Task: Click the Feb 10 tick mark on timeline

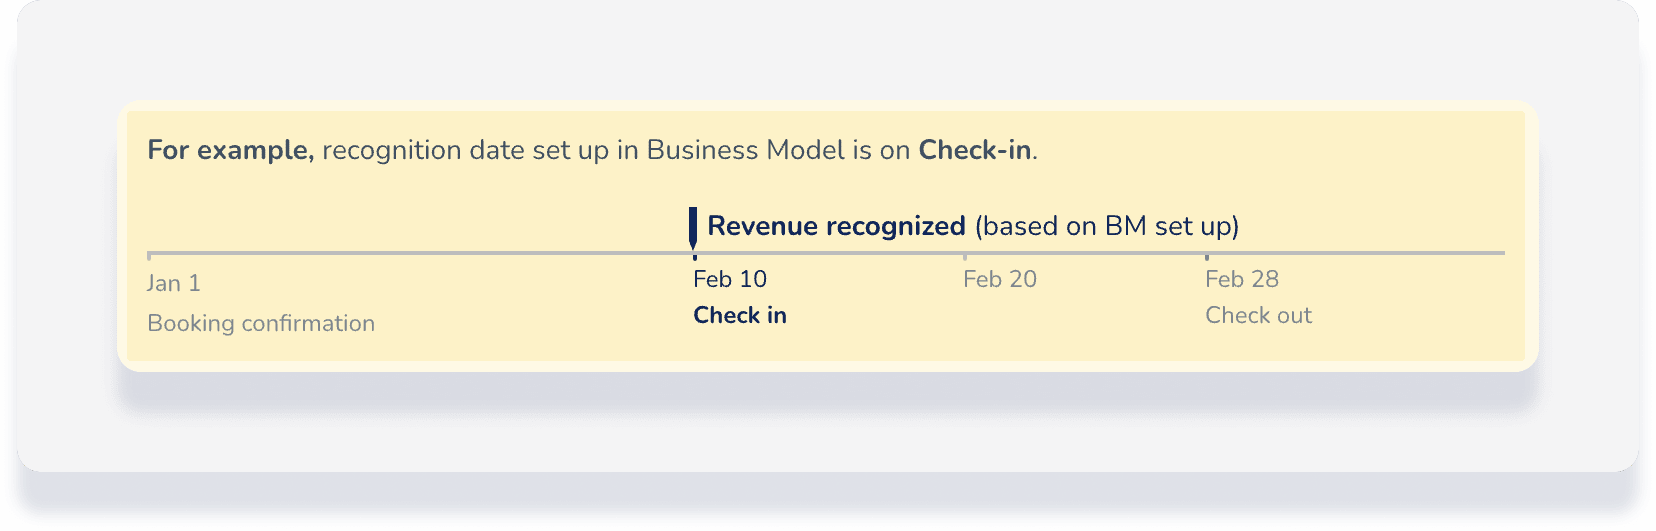Action: point(694,257)
